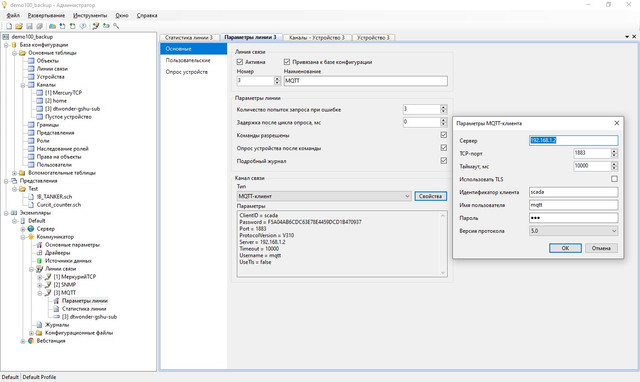This screenshot has width=640, height=382.
Task: Open the Справка menu
Action: pos(147,16)
